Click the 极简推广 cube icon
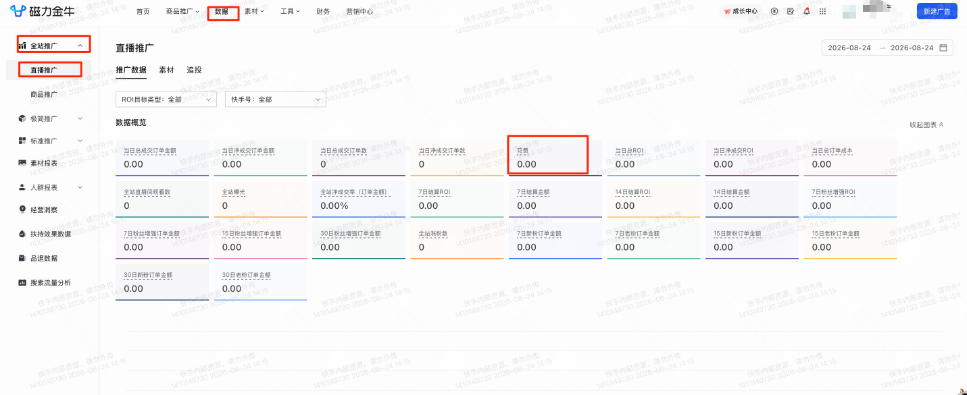Image resolution: width=967 pixels, height=395 pixels. coord(22,118)
